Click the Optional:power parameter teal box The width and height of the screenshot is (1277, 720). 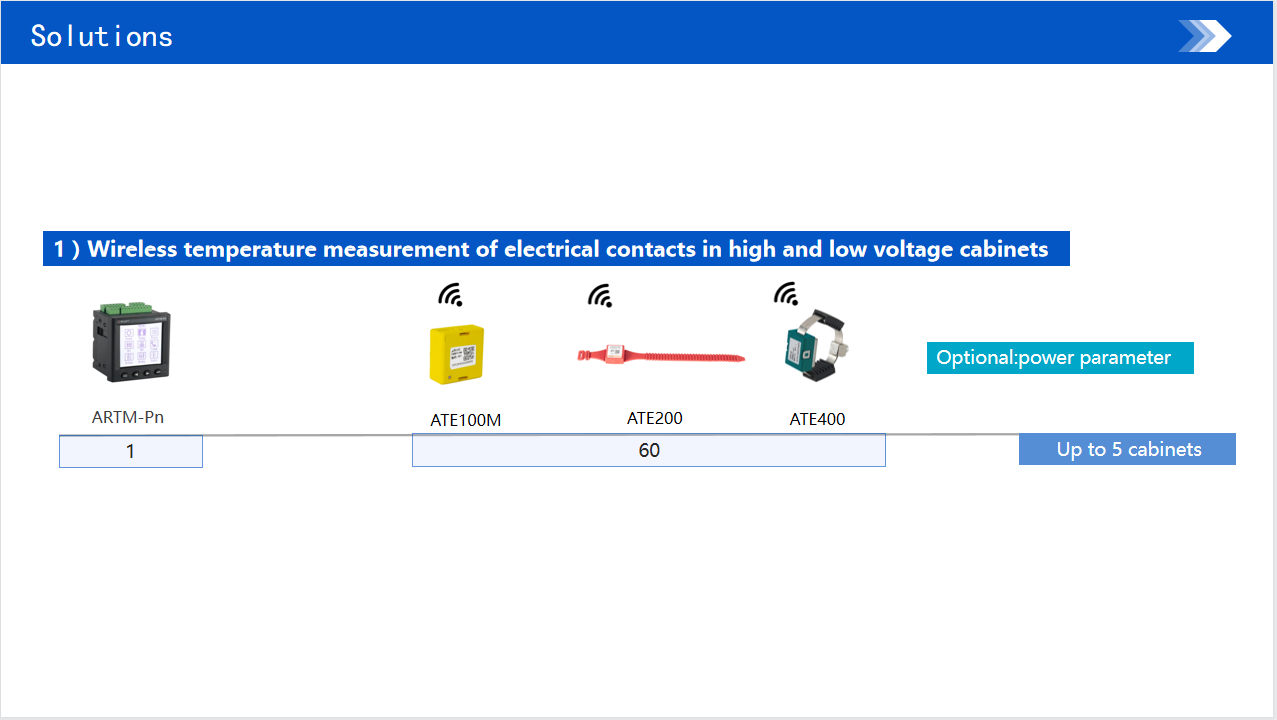1060,358
